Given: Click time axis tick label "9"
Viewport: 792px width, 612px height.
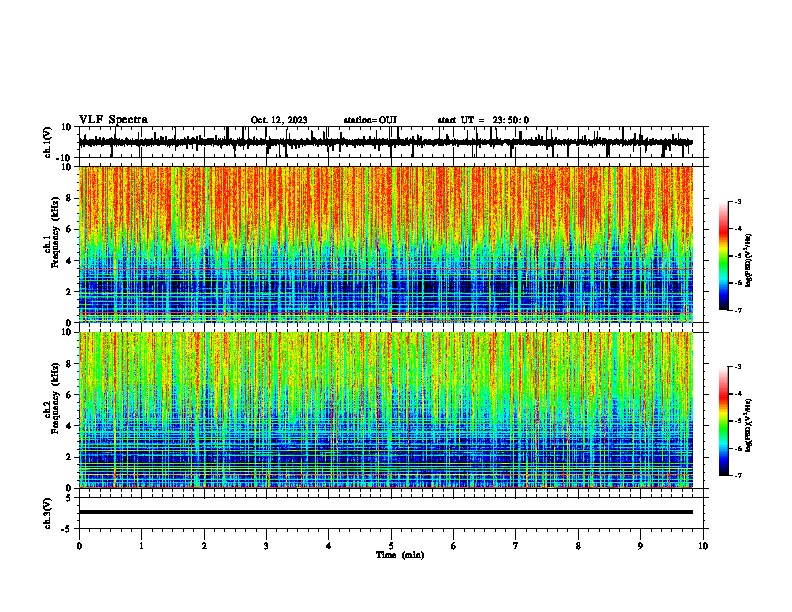Looking at the screenshot, I should tap(640, 546).
